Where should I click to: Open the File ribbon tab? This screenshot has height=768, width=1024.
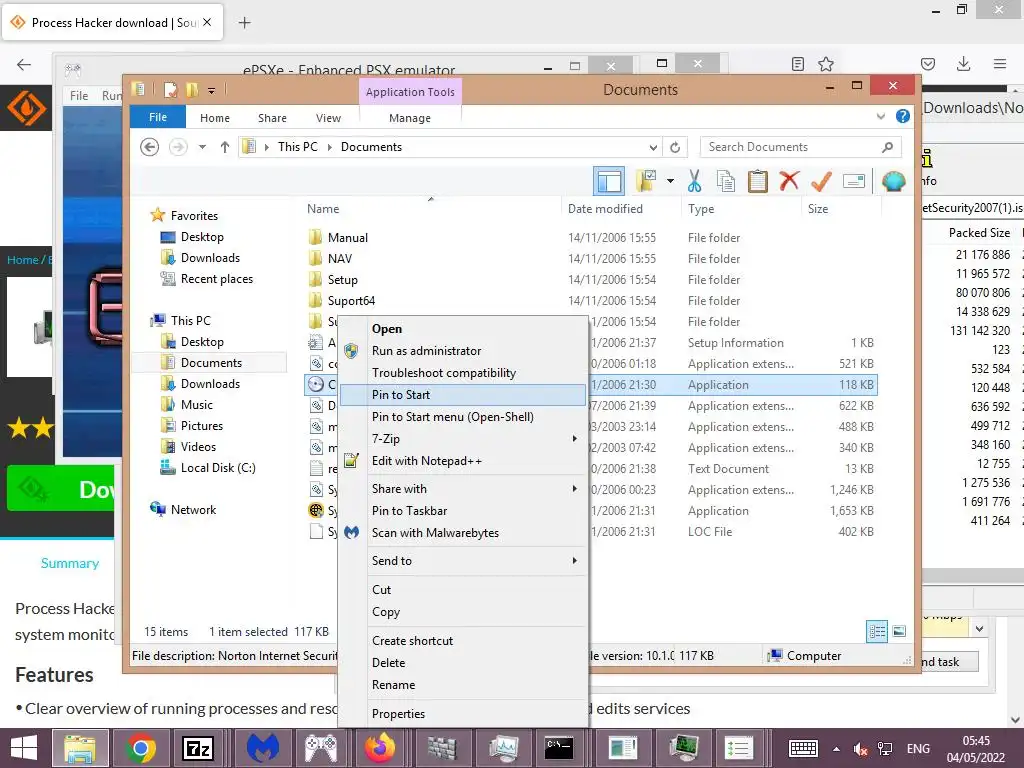pyautogui.click(x=157, y=117)
